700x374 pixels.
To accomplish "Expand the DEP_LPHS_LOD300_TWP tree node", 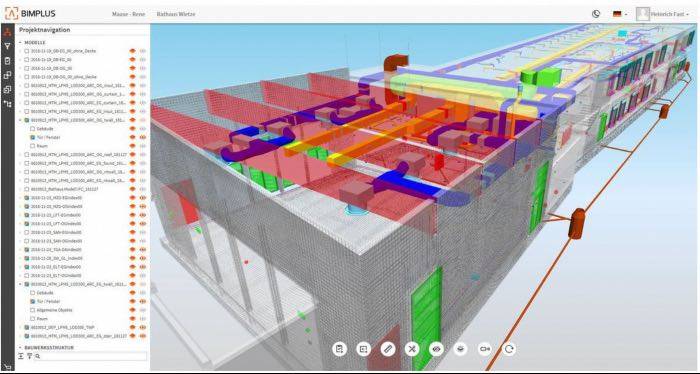I will pyautogui.click(x=21, y=327).
